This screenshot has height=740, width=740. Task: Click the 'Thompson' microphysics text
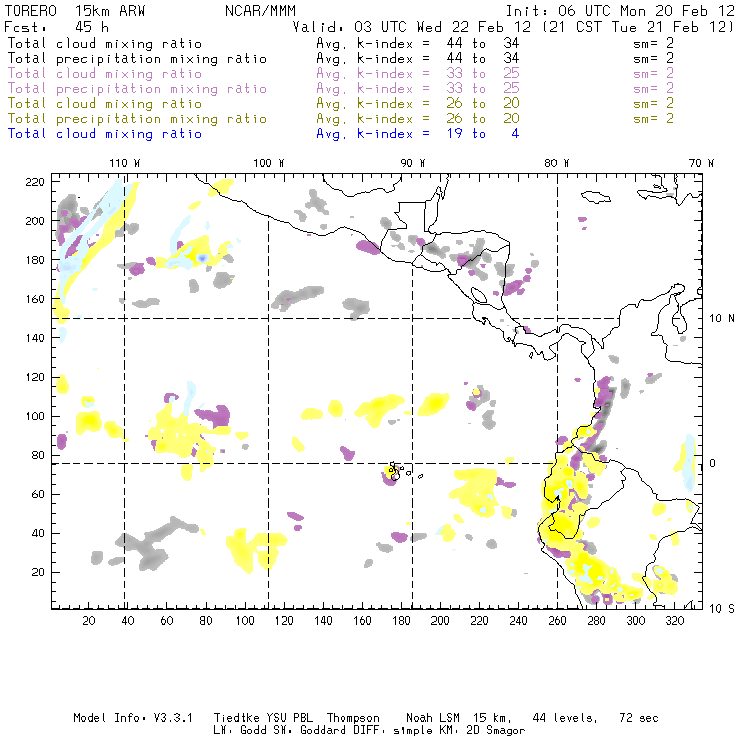pos(353,718)
